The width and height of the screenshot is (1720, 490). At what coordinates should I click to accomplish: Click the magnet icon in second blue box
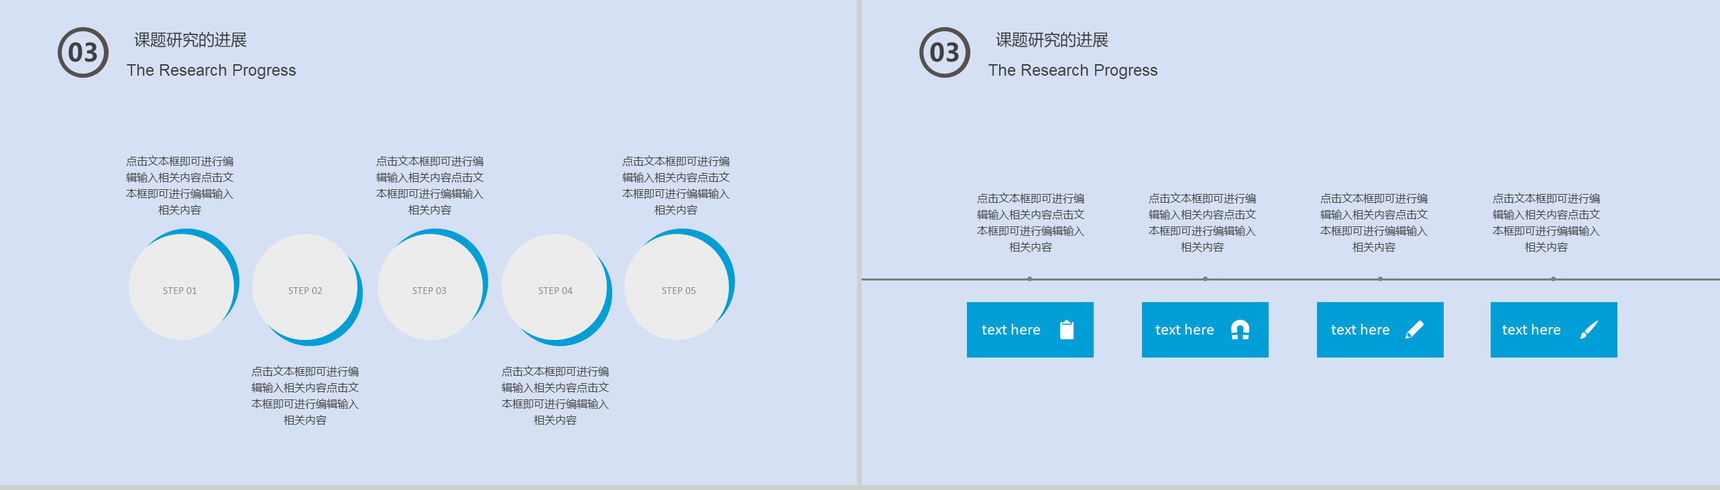[1240, 330]
